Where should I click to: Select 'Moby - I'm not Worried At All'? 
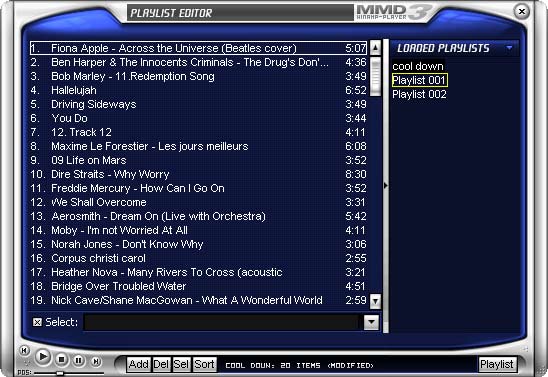coord(198,230)
